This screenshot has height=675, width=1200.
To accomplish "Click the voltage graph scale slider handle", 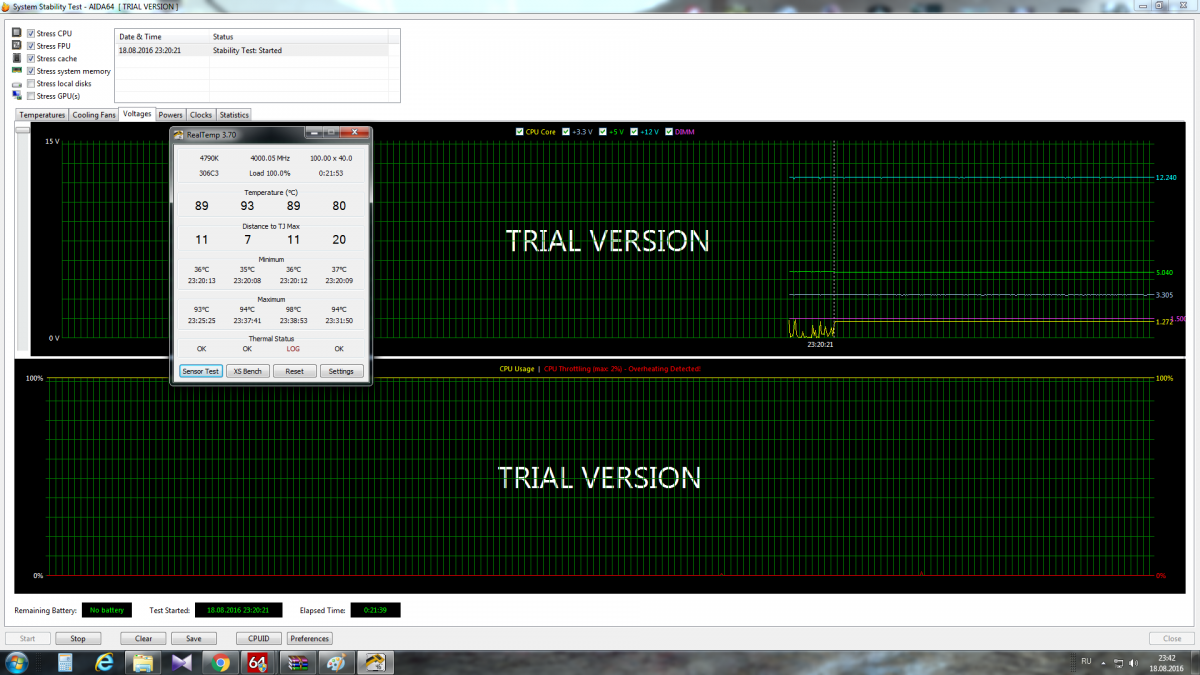I will coord(22,129).
